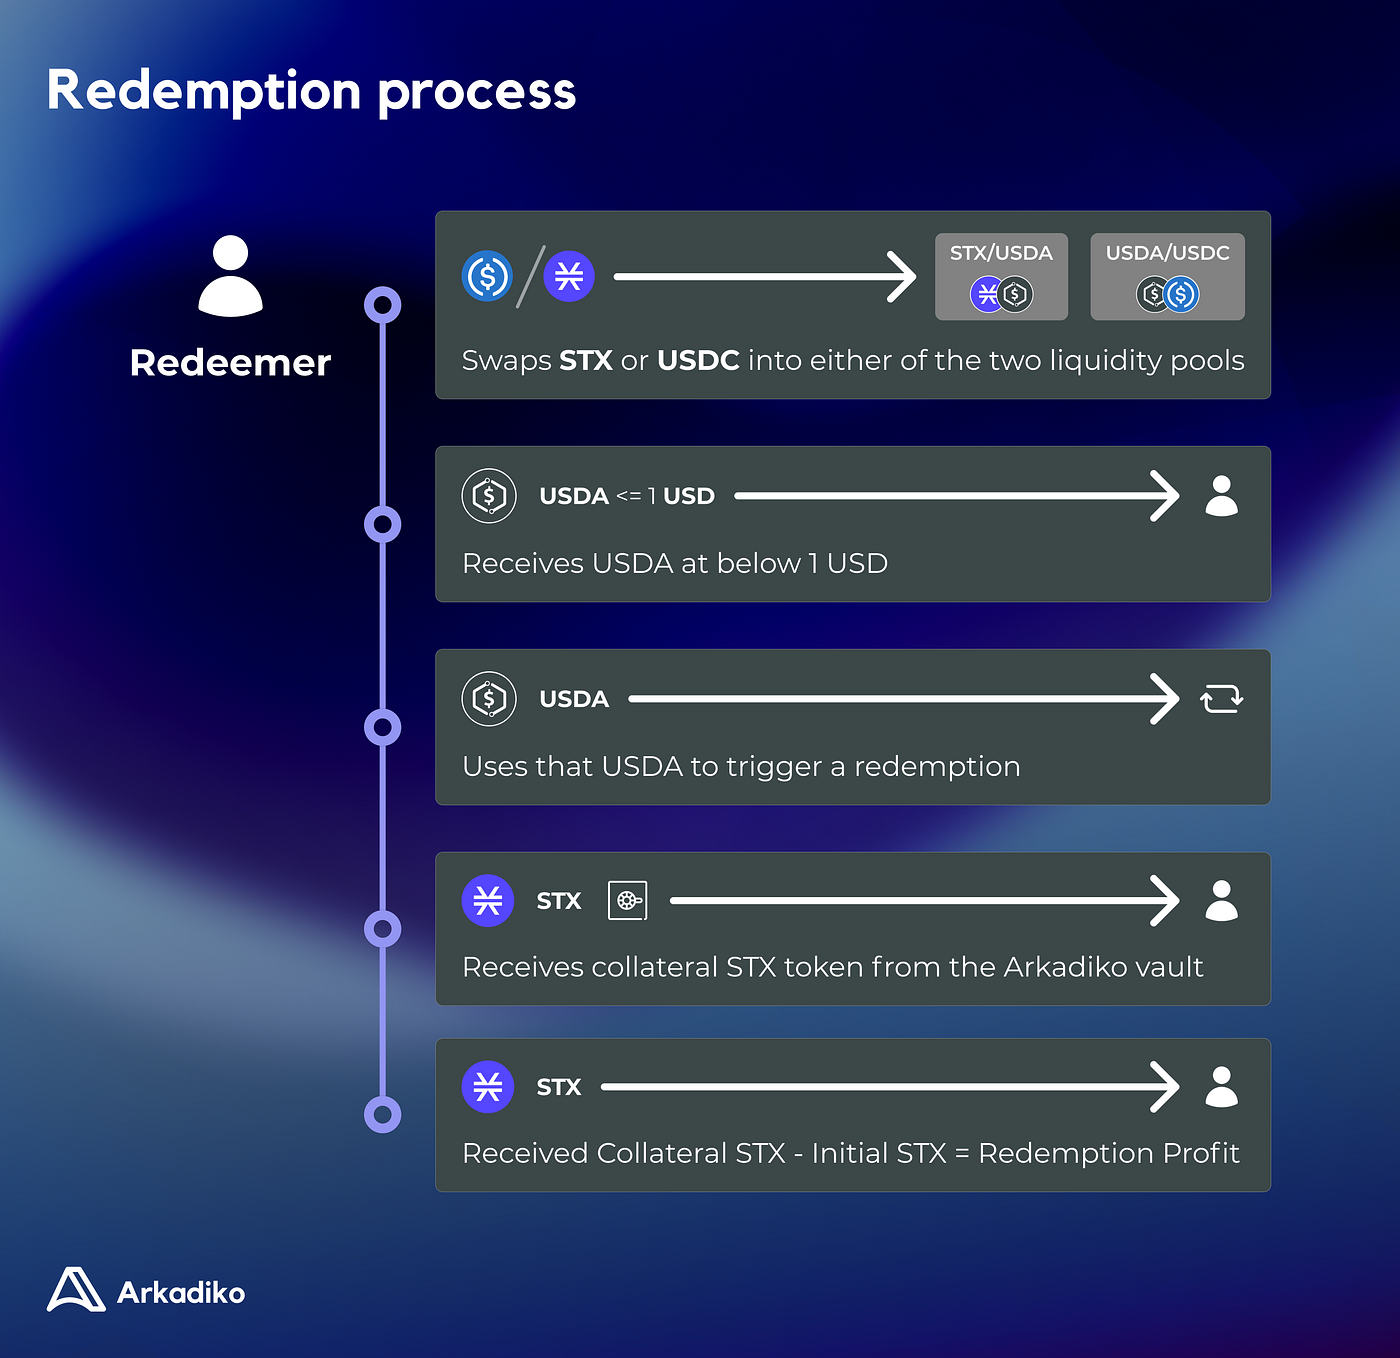Click the "Receives collateral STX token" description text
The width and height of the screenshot is (1400, 1358).
point(832,967)
